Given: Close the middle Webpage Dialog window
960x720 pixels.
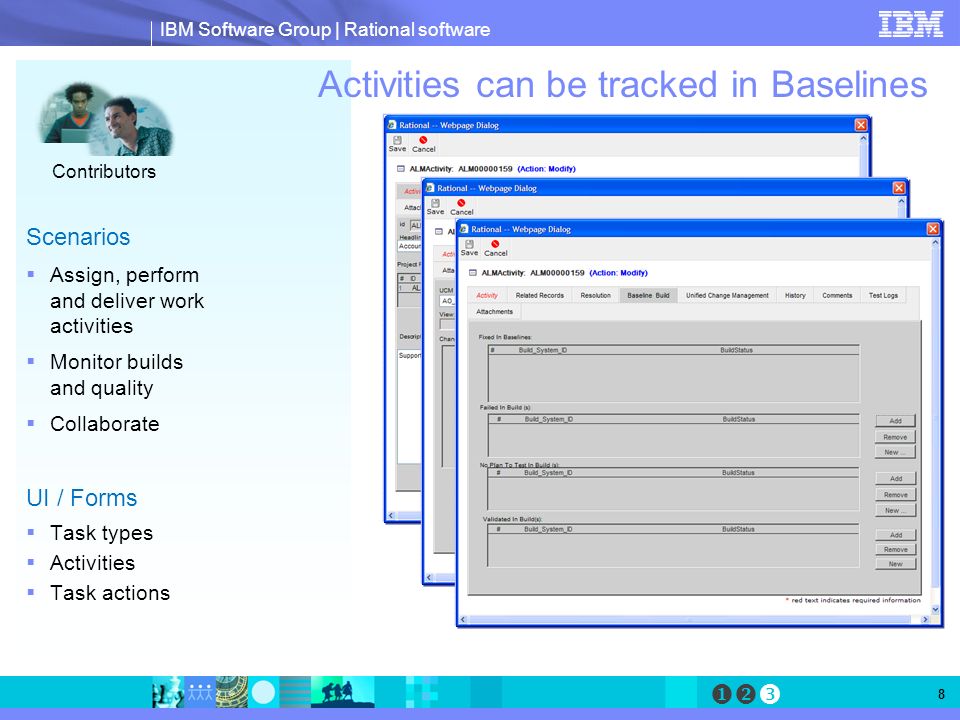Looking at the screenshot, I should [x=898, y=188].
